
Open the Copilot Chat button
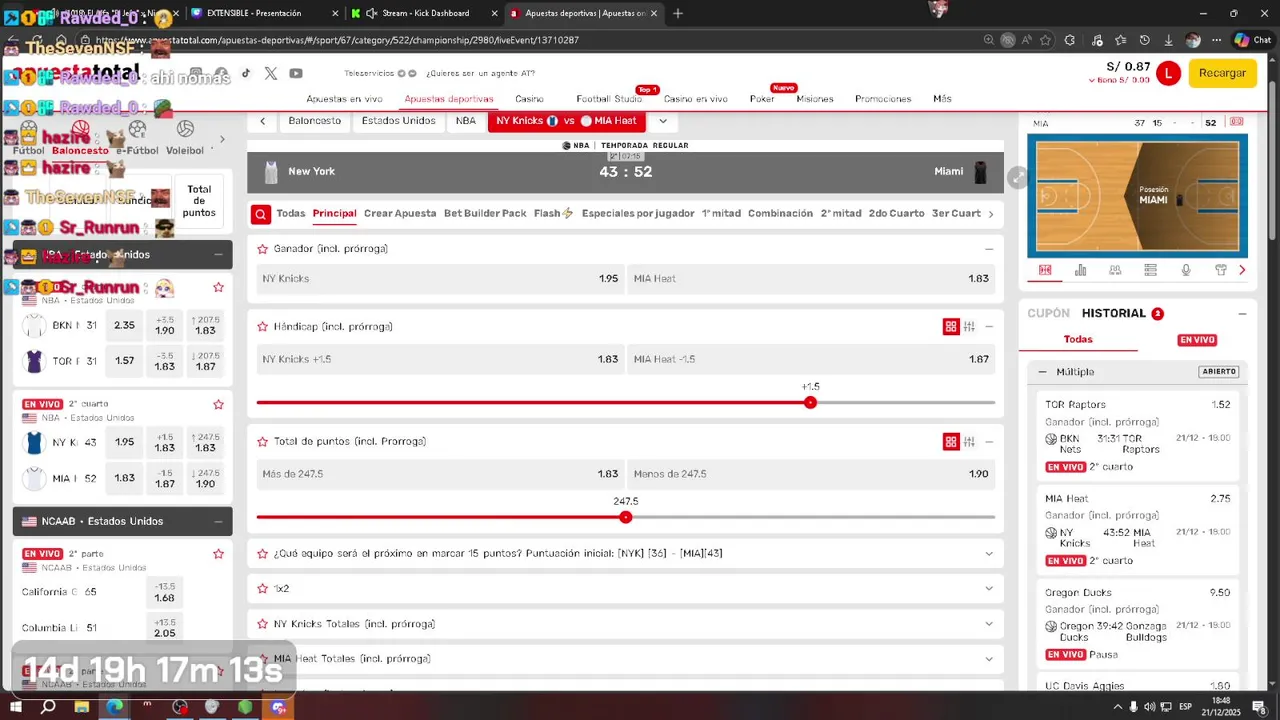click(x=1252, y=40)
